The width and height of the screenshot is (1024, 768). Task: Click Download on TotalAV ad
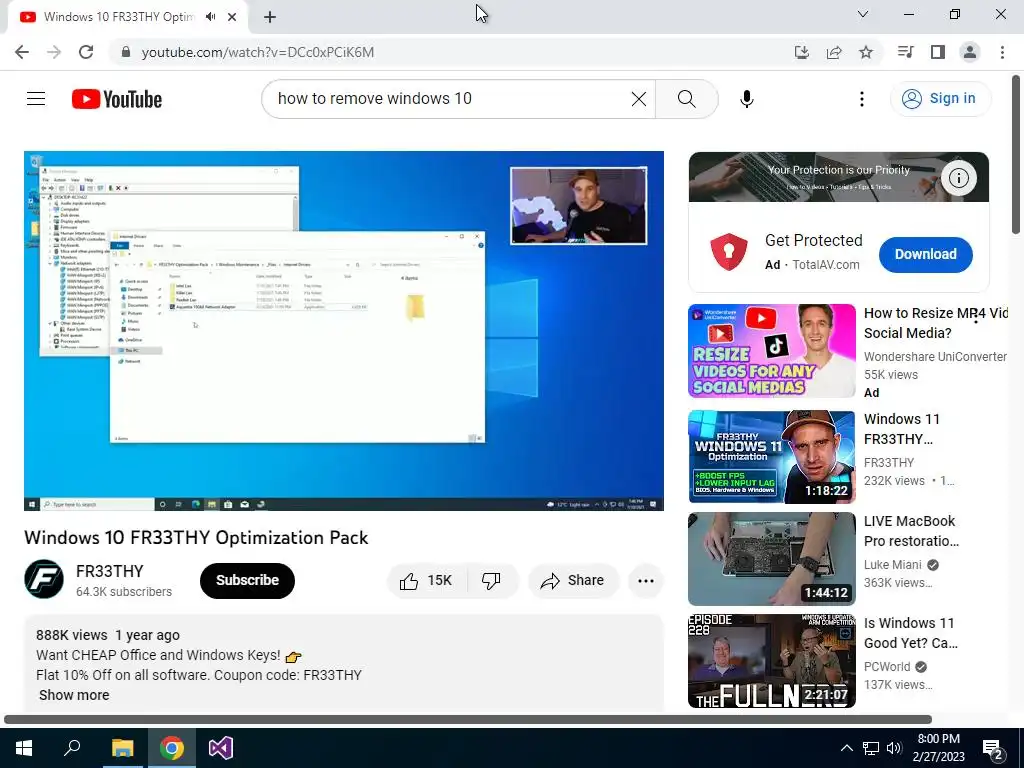point(925,254)
